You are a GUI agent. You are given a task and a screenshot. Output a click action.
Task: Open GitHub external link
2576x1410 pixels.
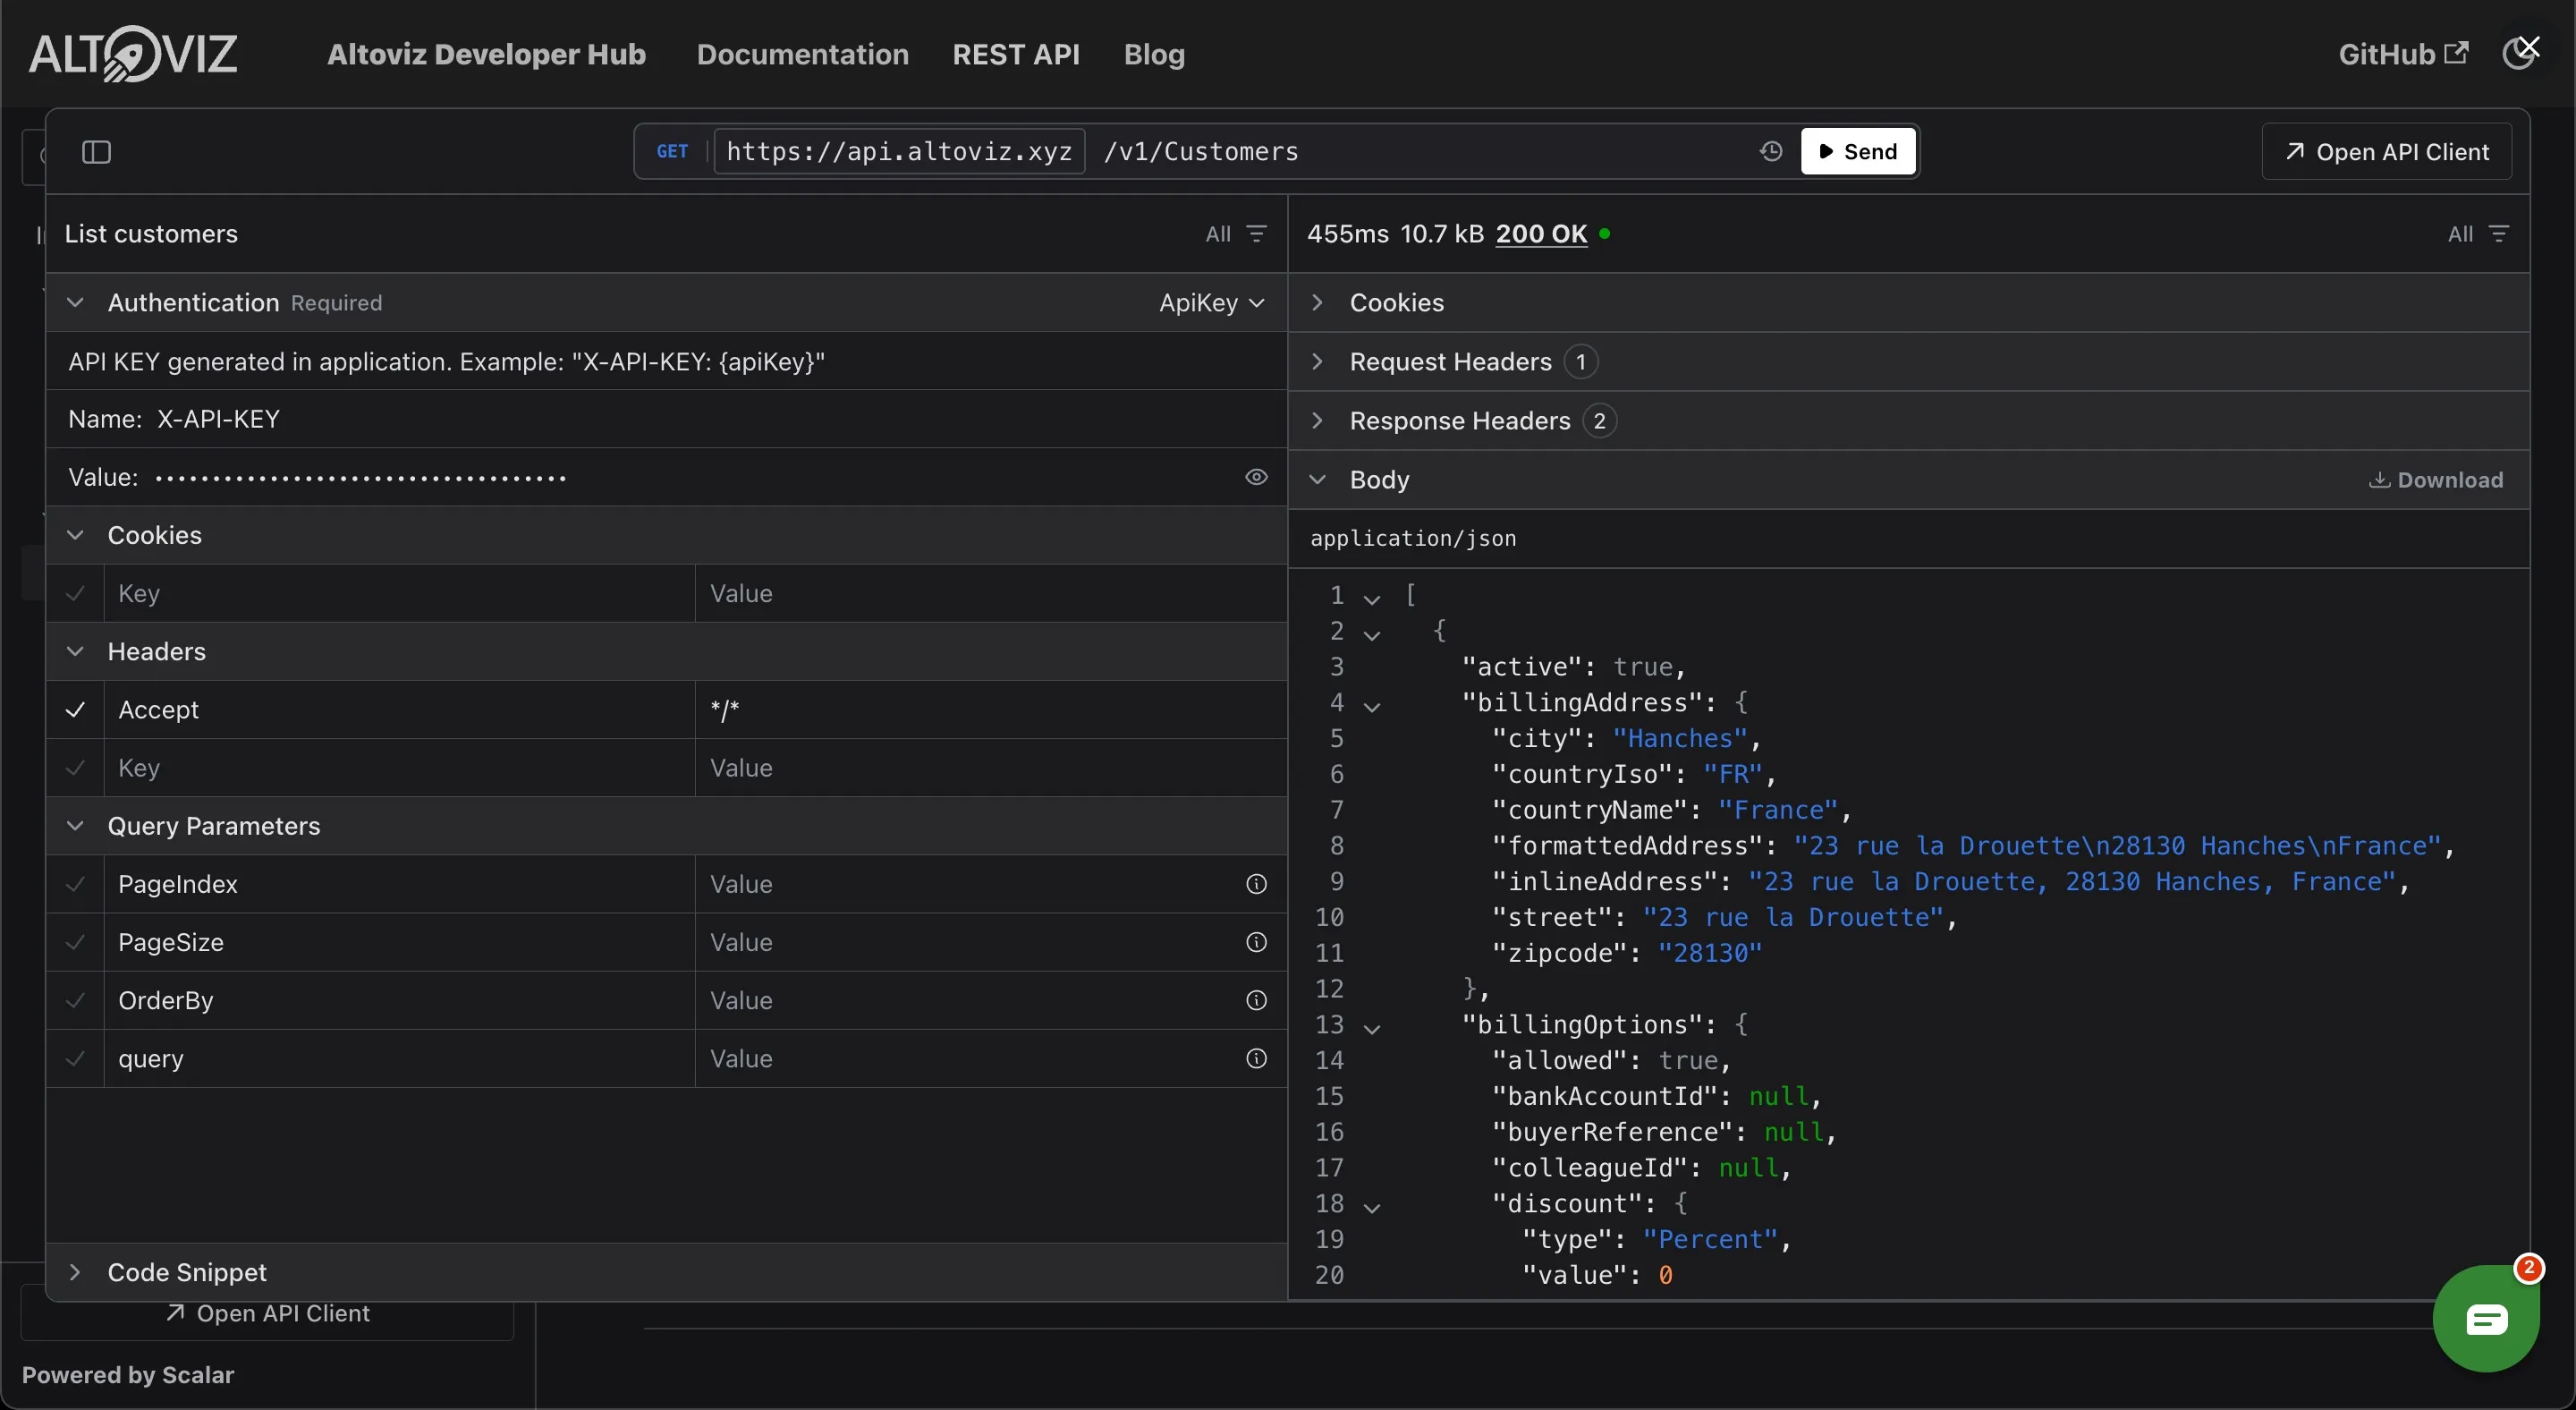click(2403, 54)
